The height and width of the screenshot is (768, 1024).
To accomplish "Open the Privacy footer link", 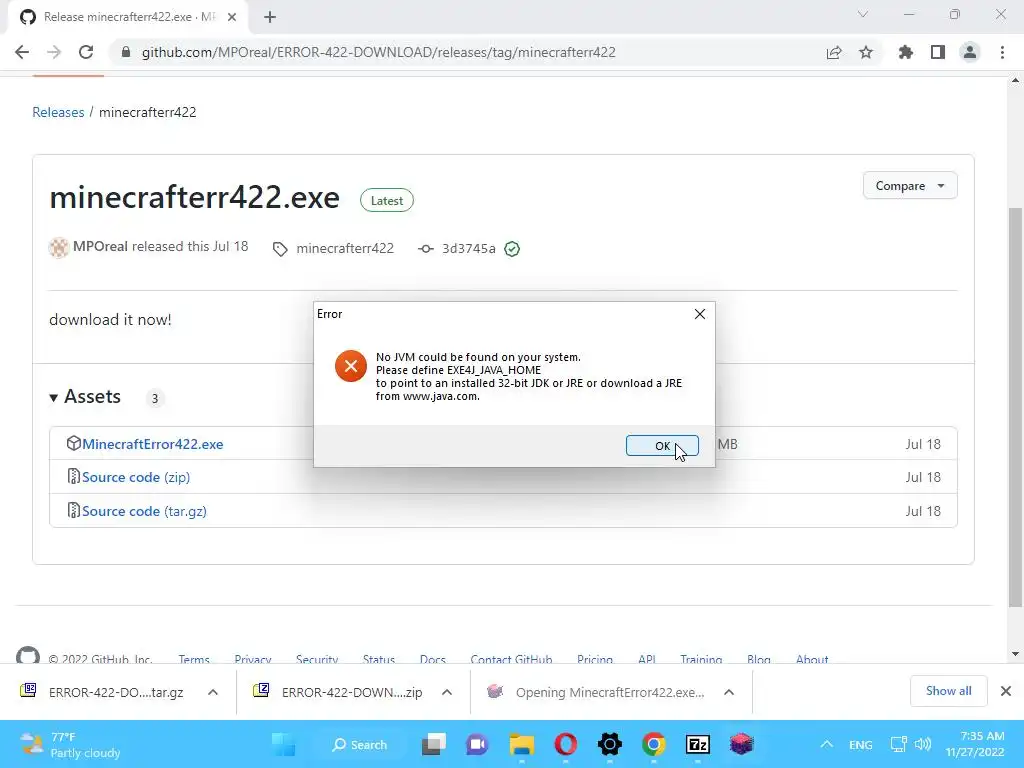I will 253,659.
